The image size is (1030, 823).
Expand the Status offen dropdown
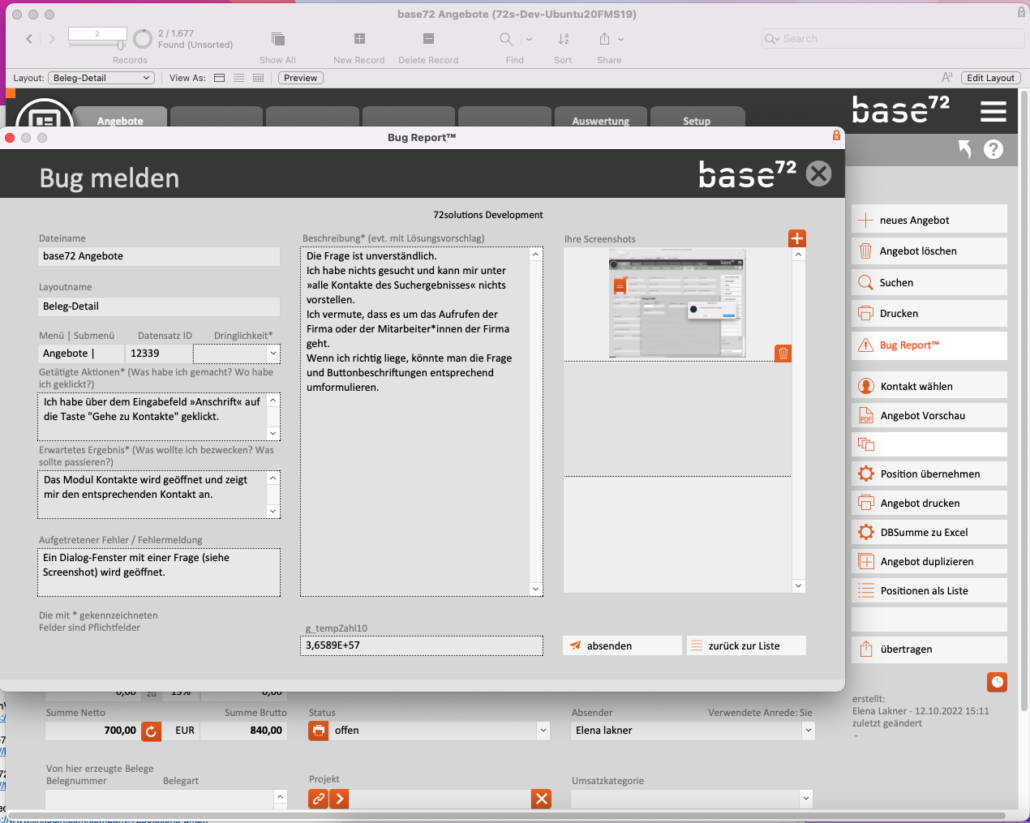(543, 731)
